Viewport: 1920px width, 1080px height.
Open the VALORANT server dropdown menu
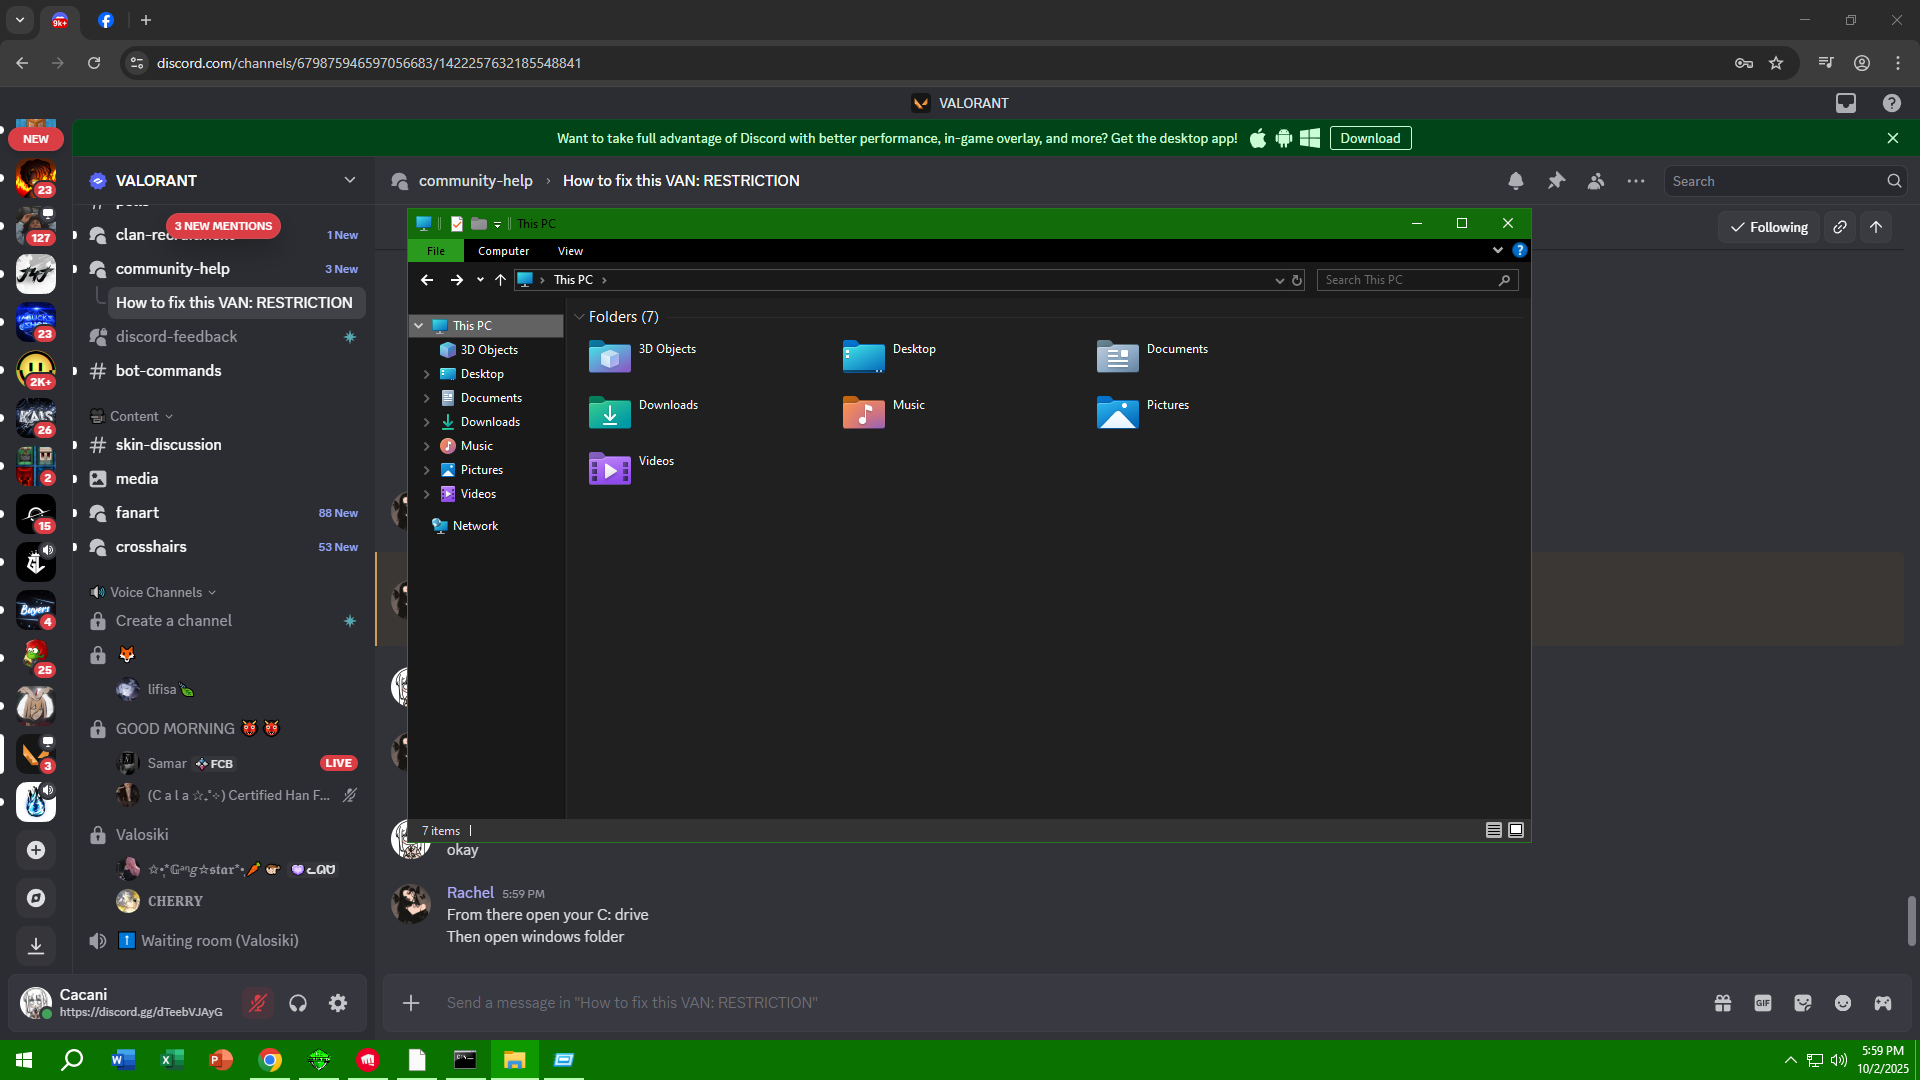[x=349, y=180]
